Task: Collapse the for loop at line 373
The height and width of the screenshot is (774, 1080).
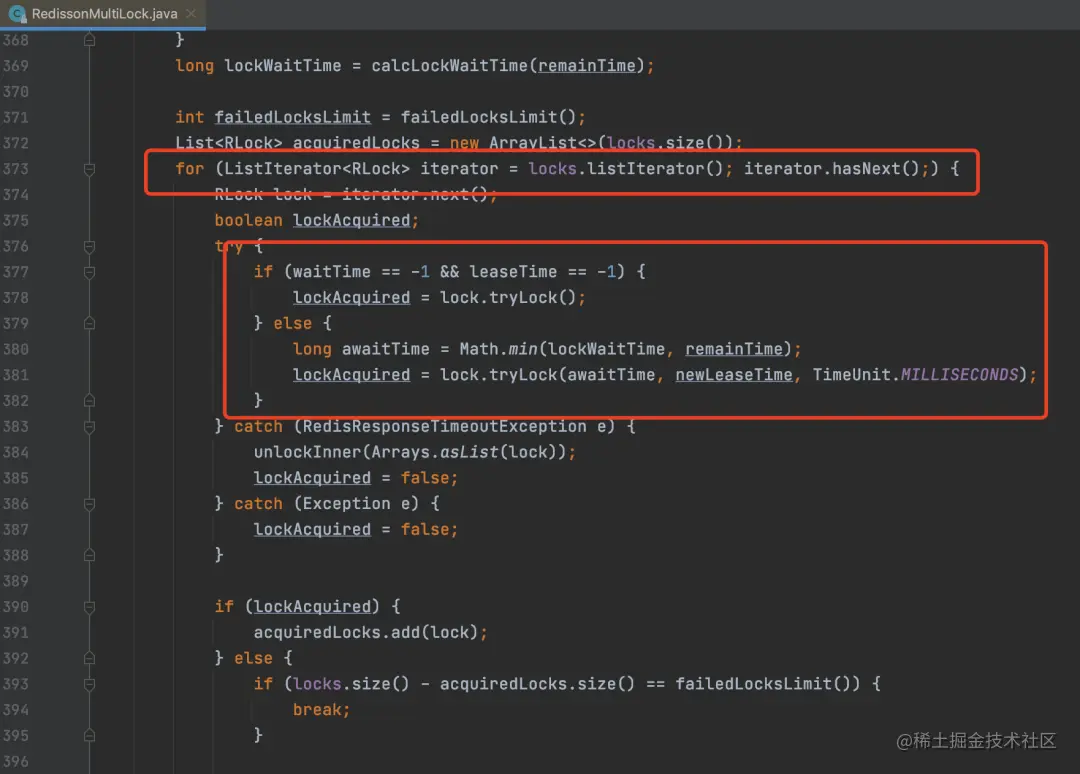Action: pyautogui.click(x=90, y=169)
